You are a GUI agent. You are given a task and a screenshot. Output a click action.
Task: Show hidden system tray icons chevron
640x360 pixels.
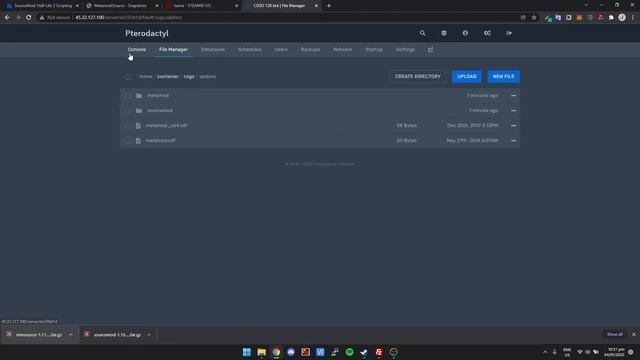coord(545,352)
